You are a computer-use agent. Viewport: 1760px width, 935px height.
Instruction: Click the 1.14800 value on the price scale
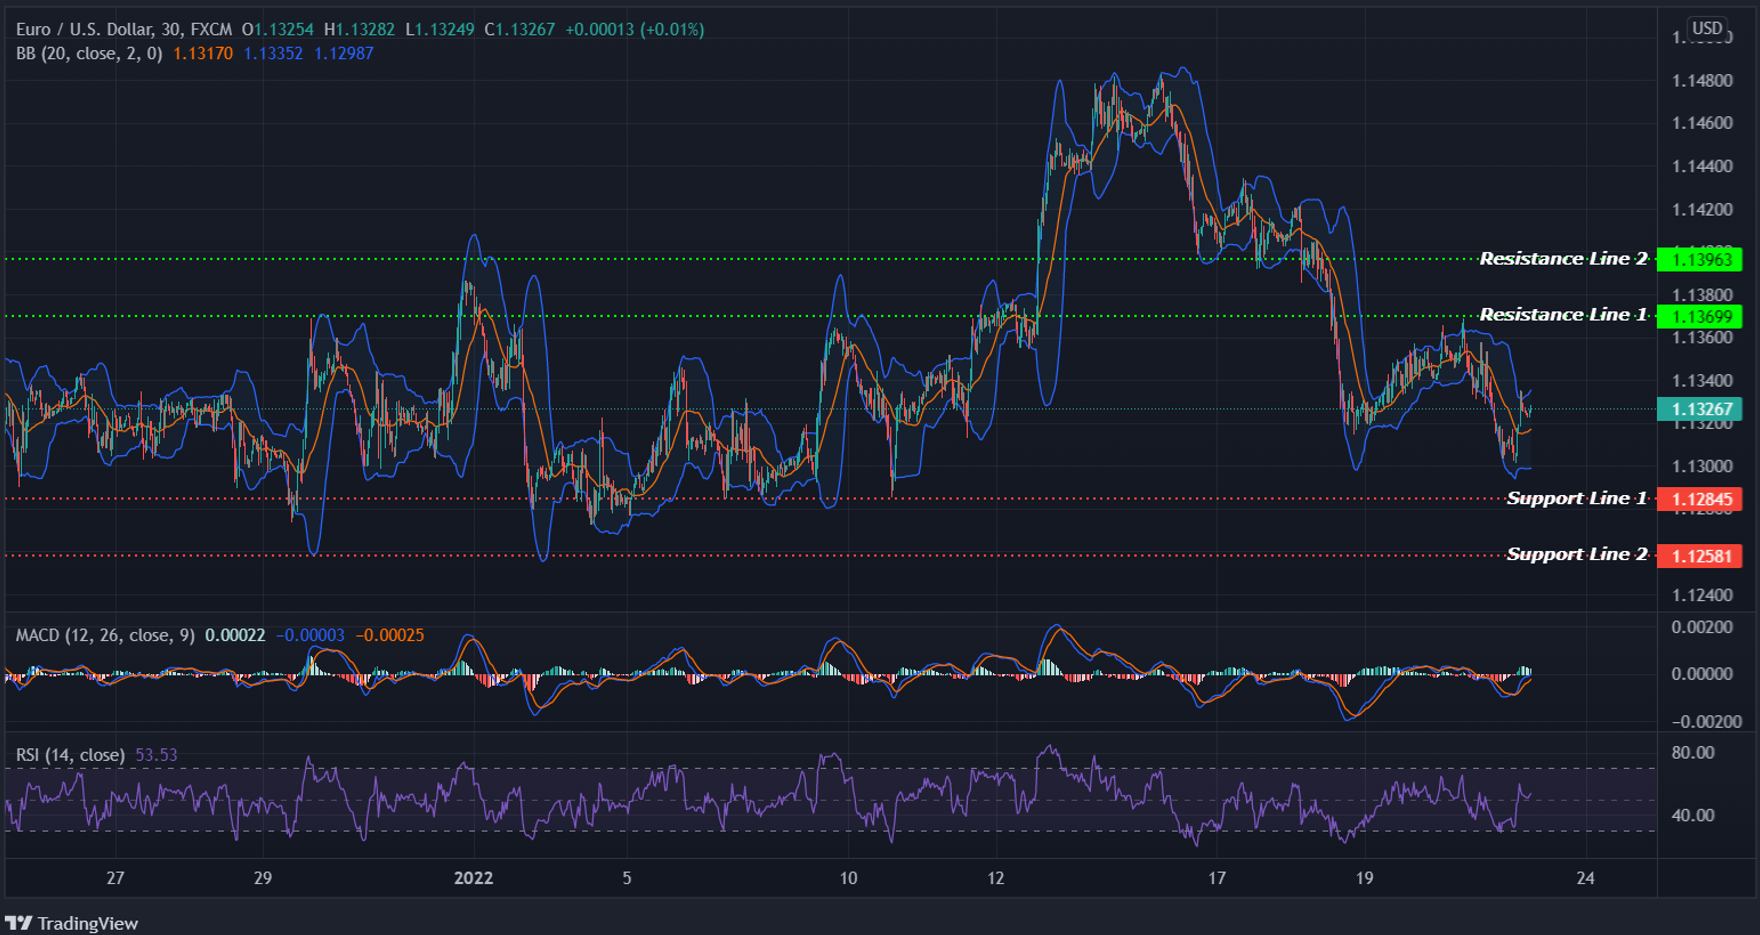pos(1704,81)
